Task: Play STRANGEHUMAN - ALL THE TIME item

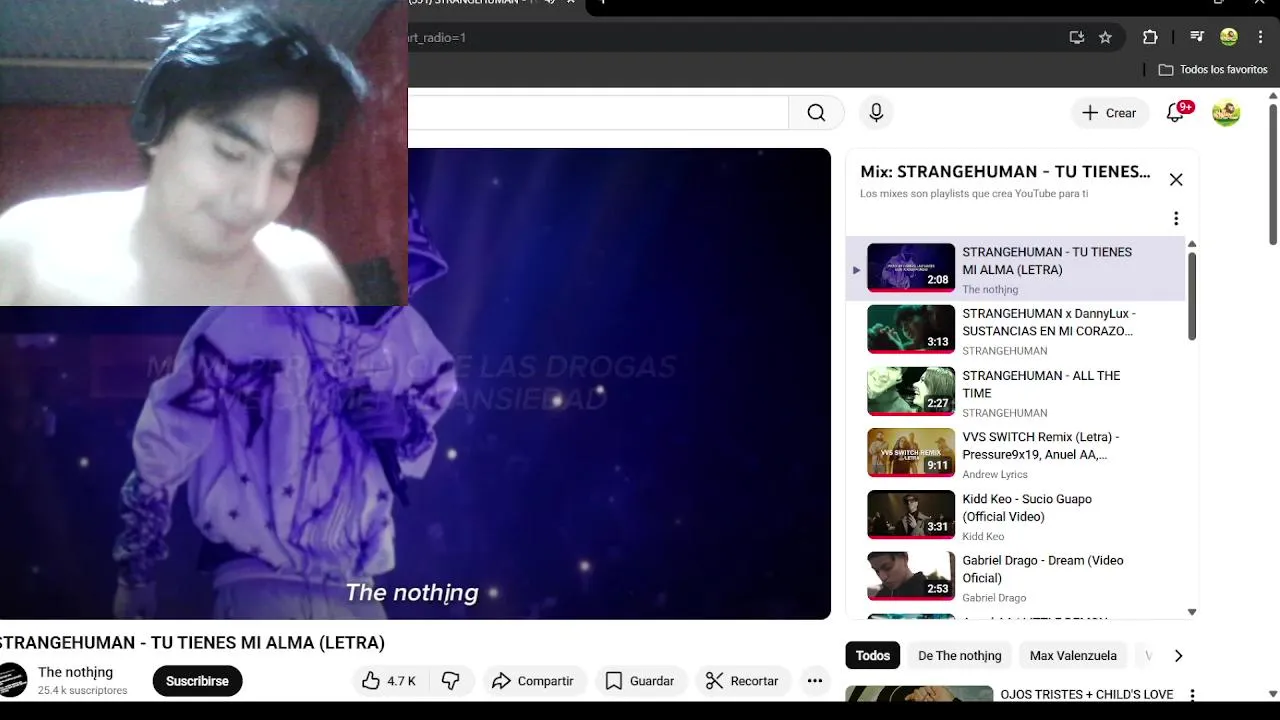Action: coord(1015,392)
